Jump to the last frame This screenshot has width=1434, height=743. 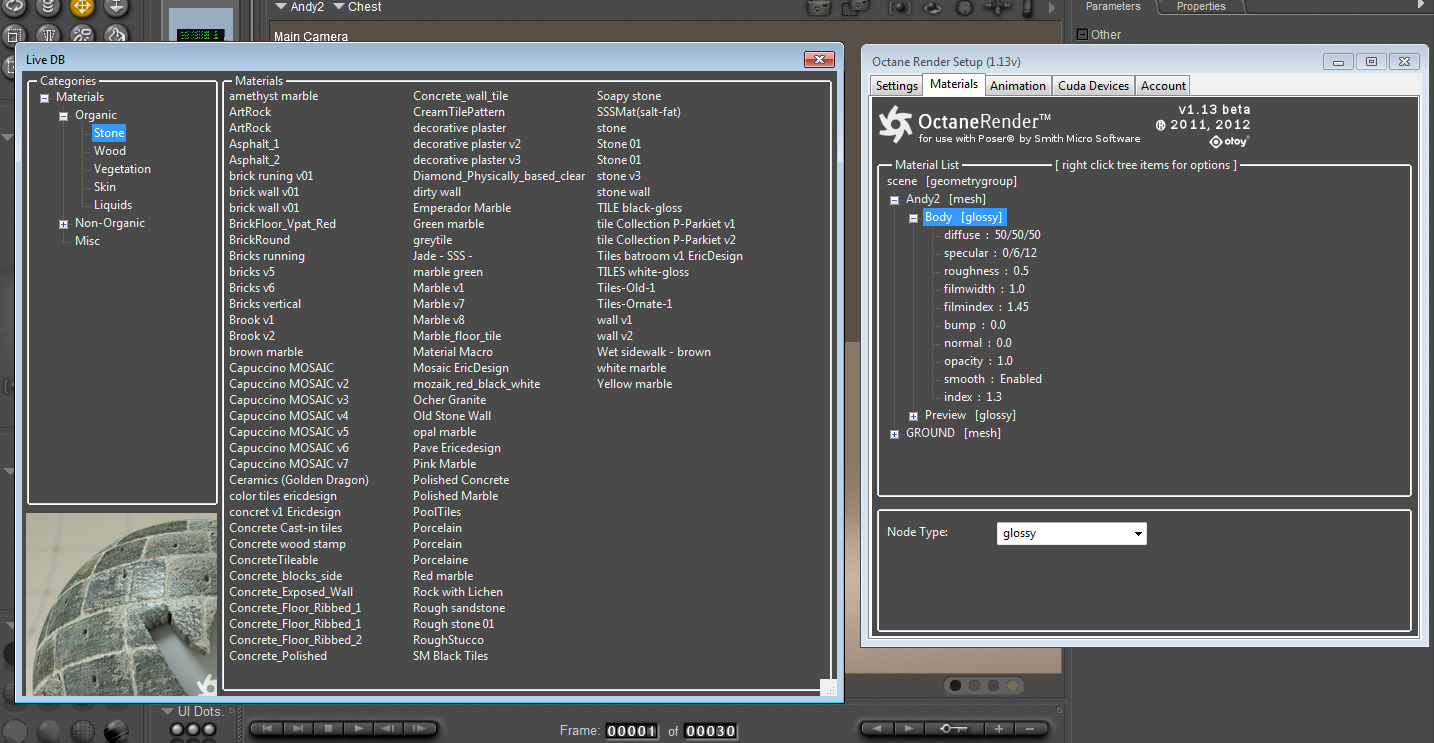[x=296, y=729]
